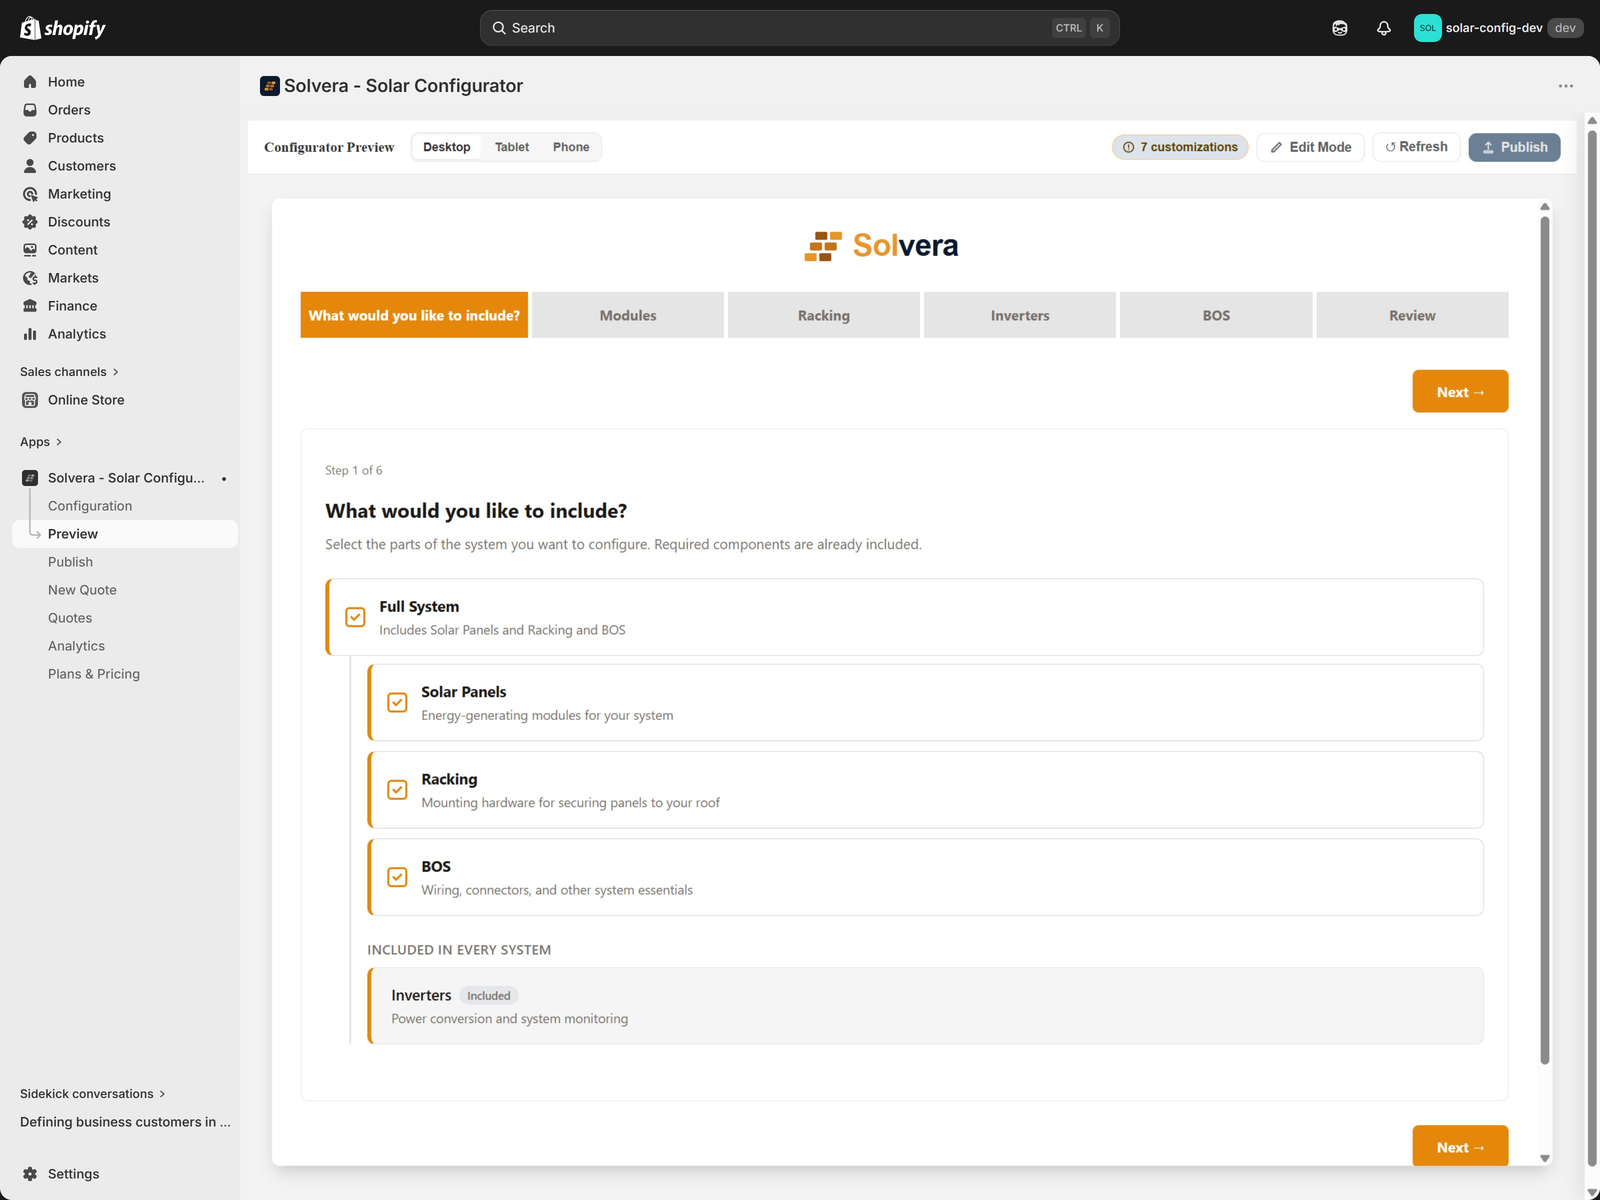
Task: Open Publish in sidebar app menu
Action: [x=70, y=562]
